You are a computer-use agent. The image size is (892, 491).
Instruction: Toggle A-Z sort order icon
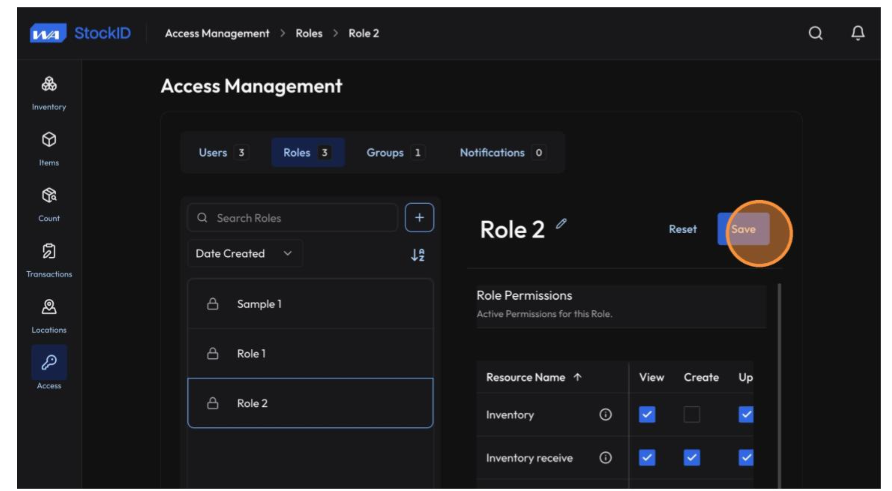(418, 254)
